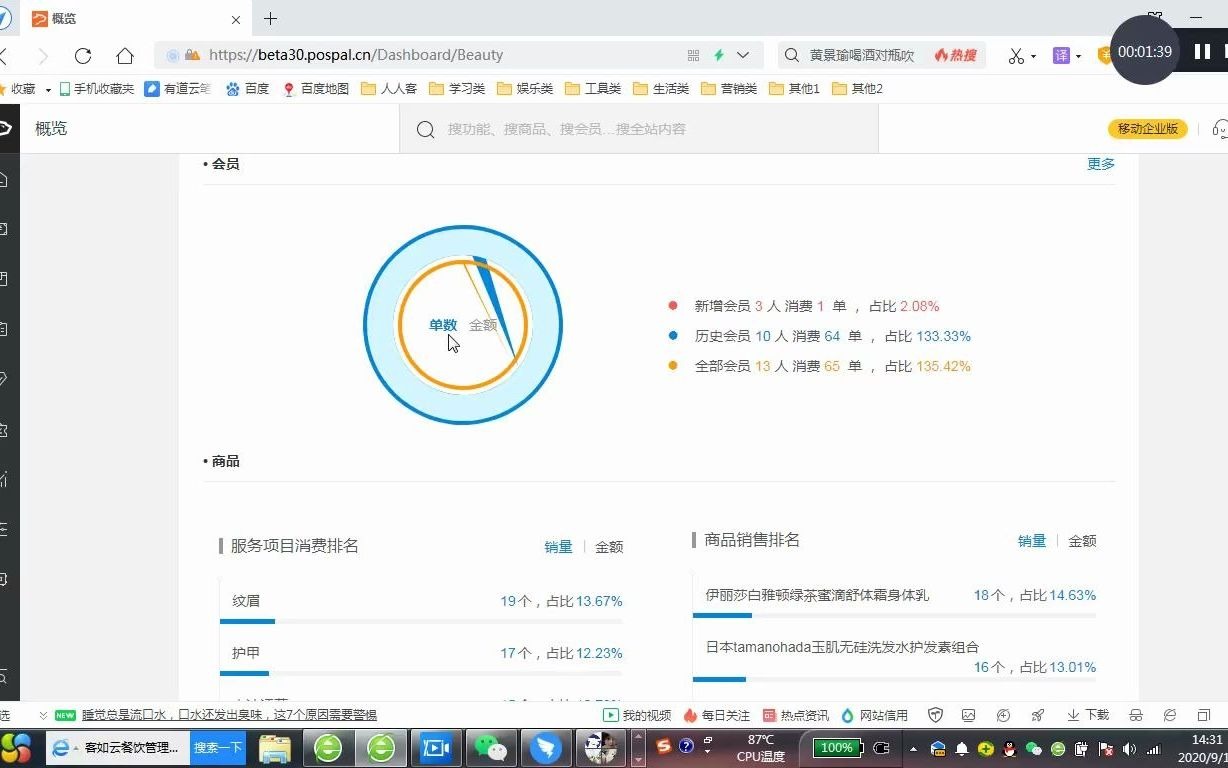
Task: Launch WeChat from the system tray
Action: point(1036,747)
